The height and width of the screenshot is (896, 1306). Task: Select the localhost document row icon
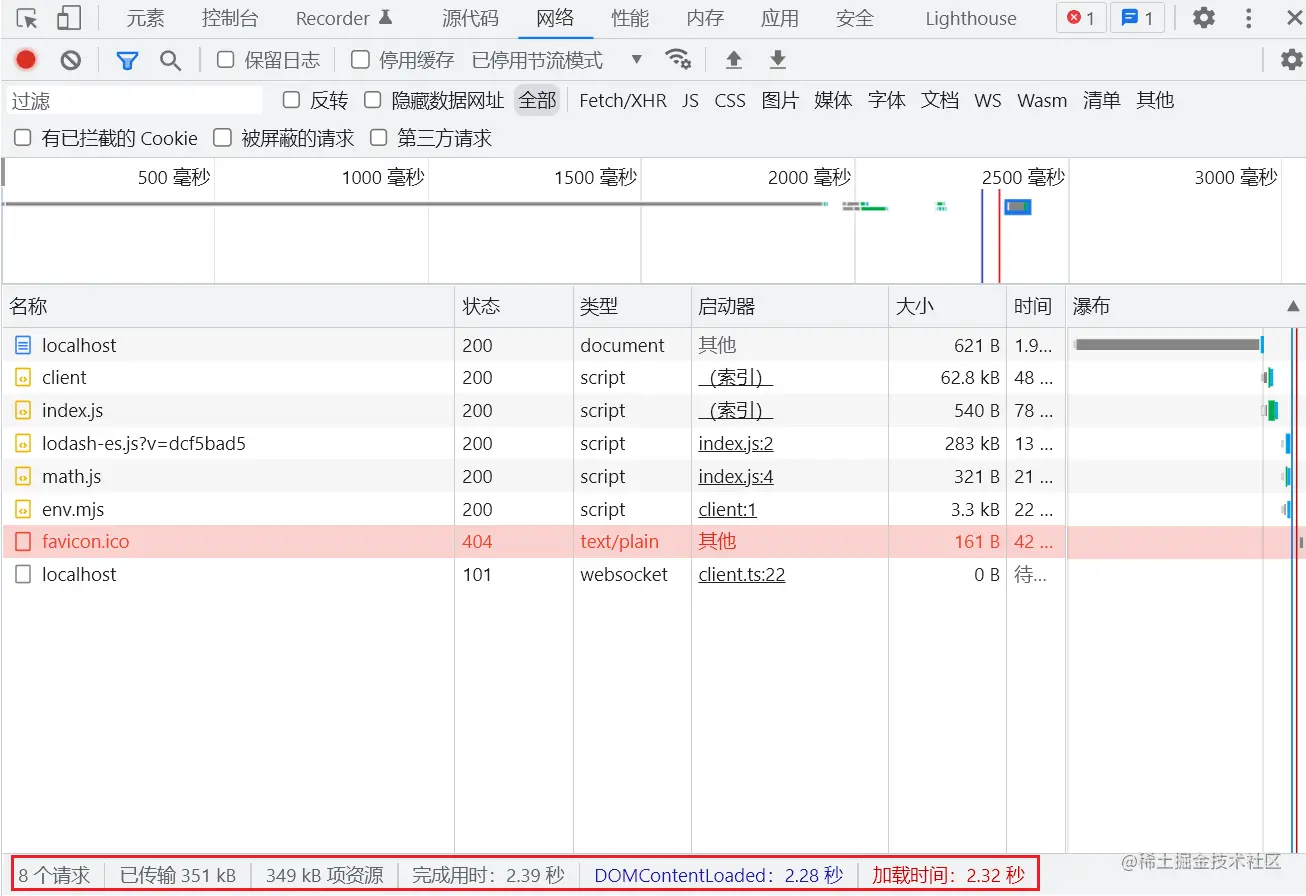coord(23,345)
